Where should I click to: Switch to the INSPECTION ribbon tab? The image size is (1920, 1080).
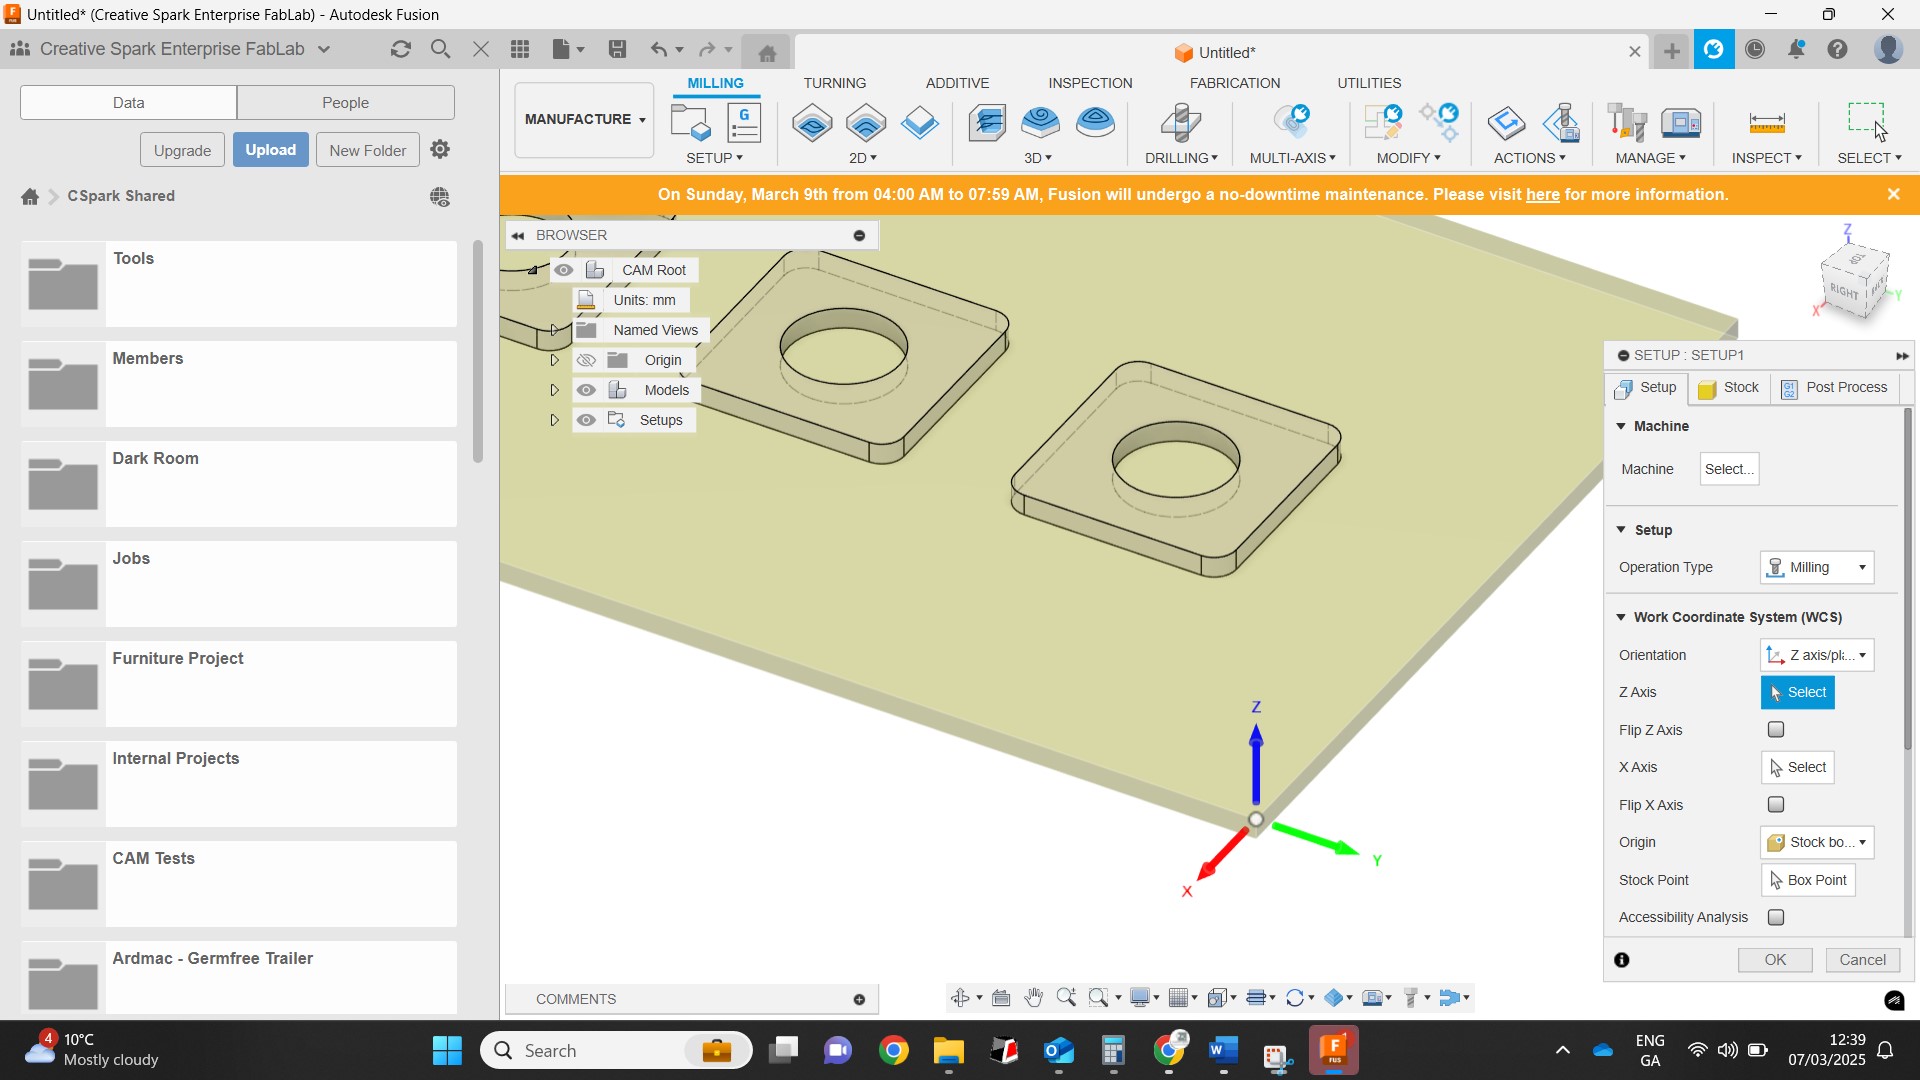[x=1090, y=83]
